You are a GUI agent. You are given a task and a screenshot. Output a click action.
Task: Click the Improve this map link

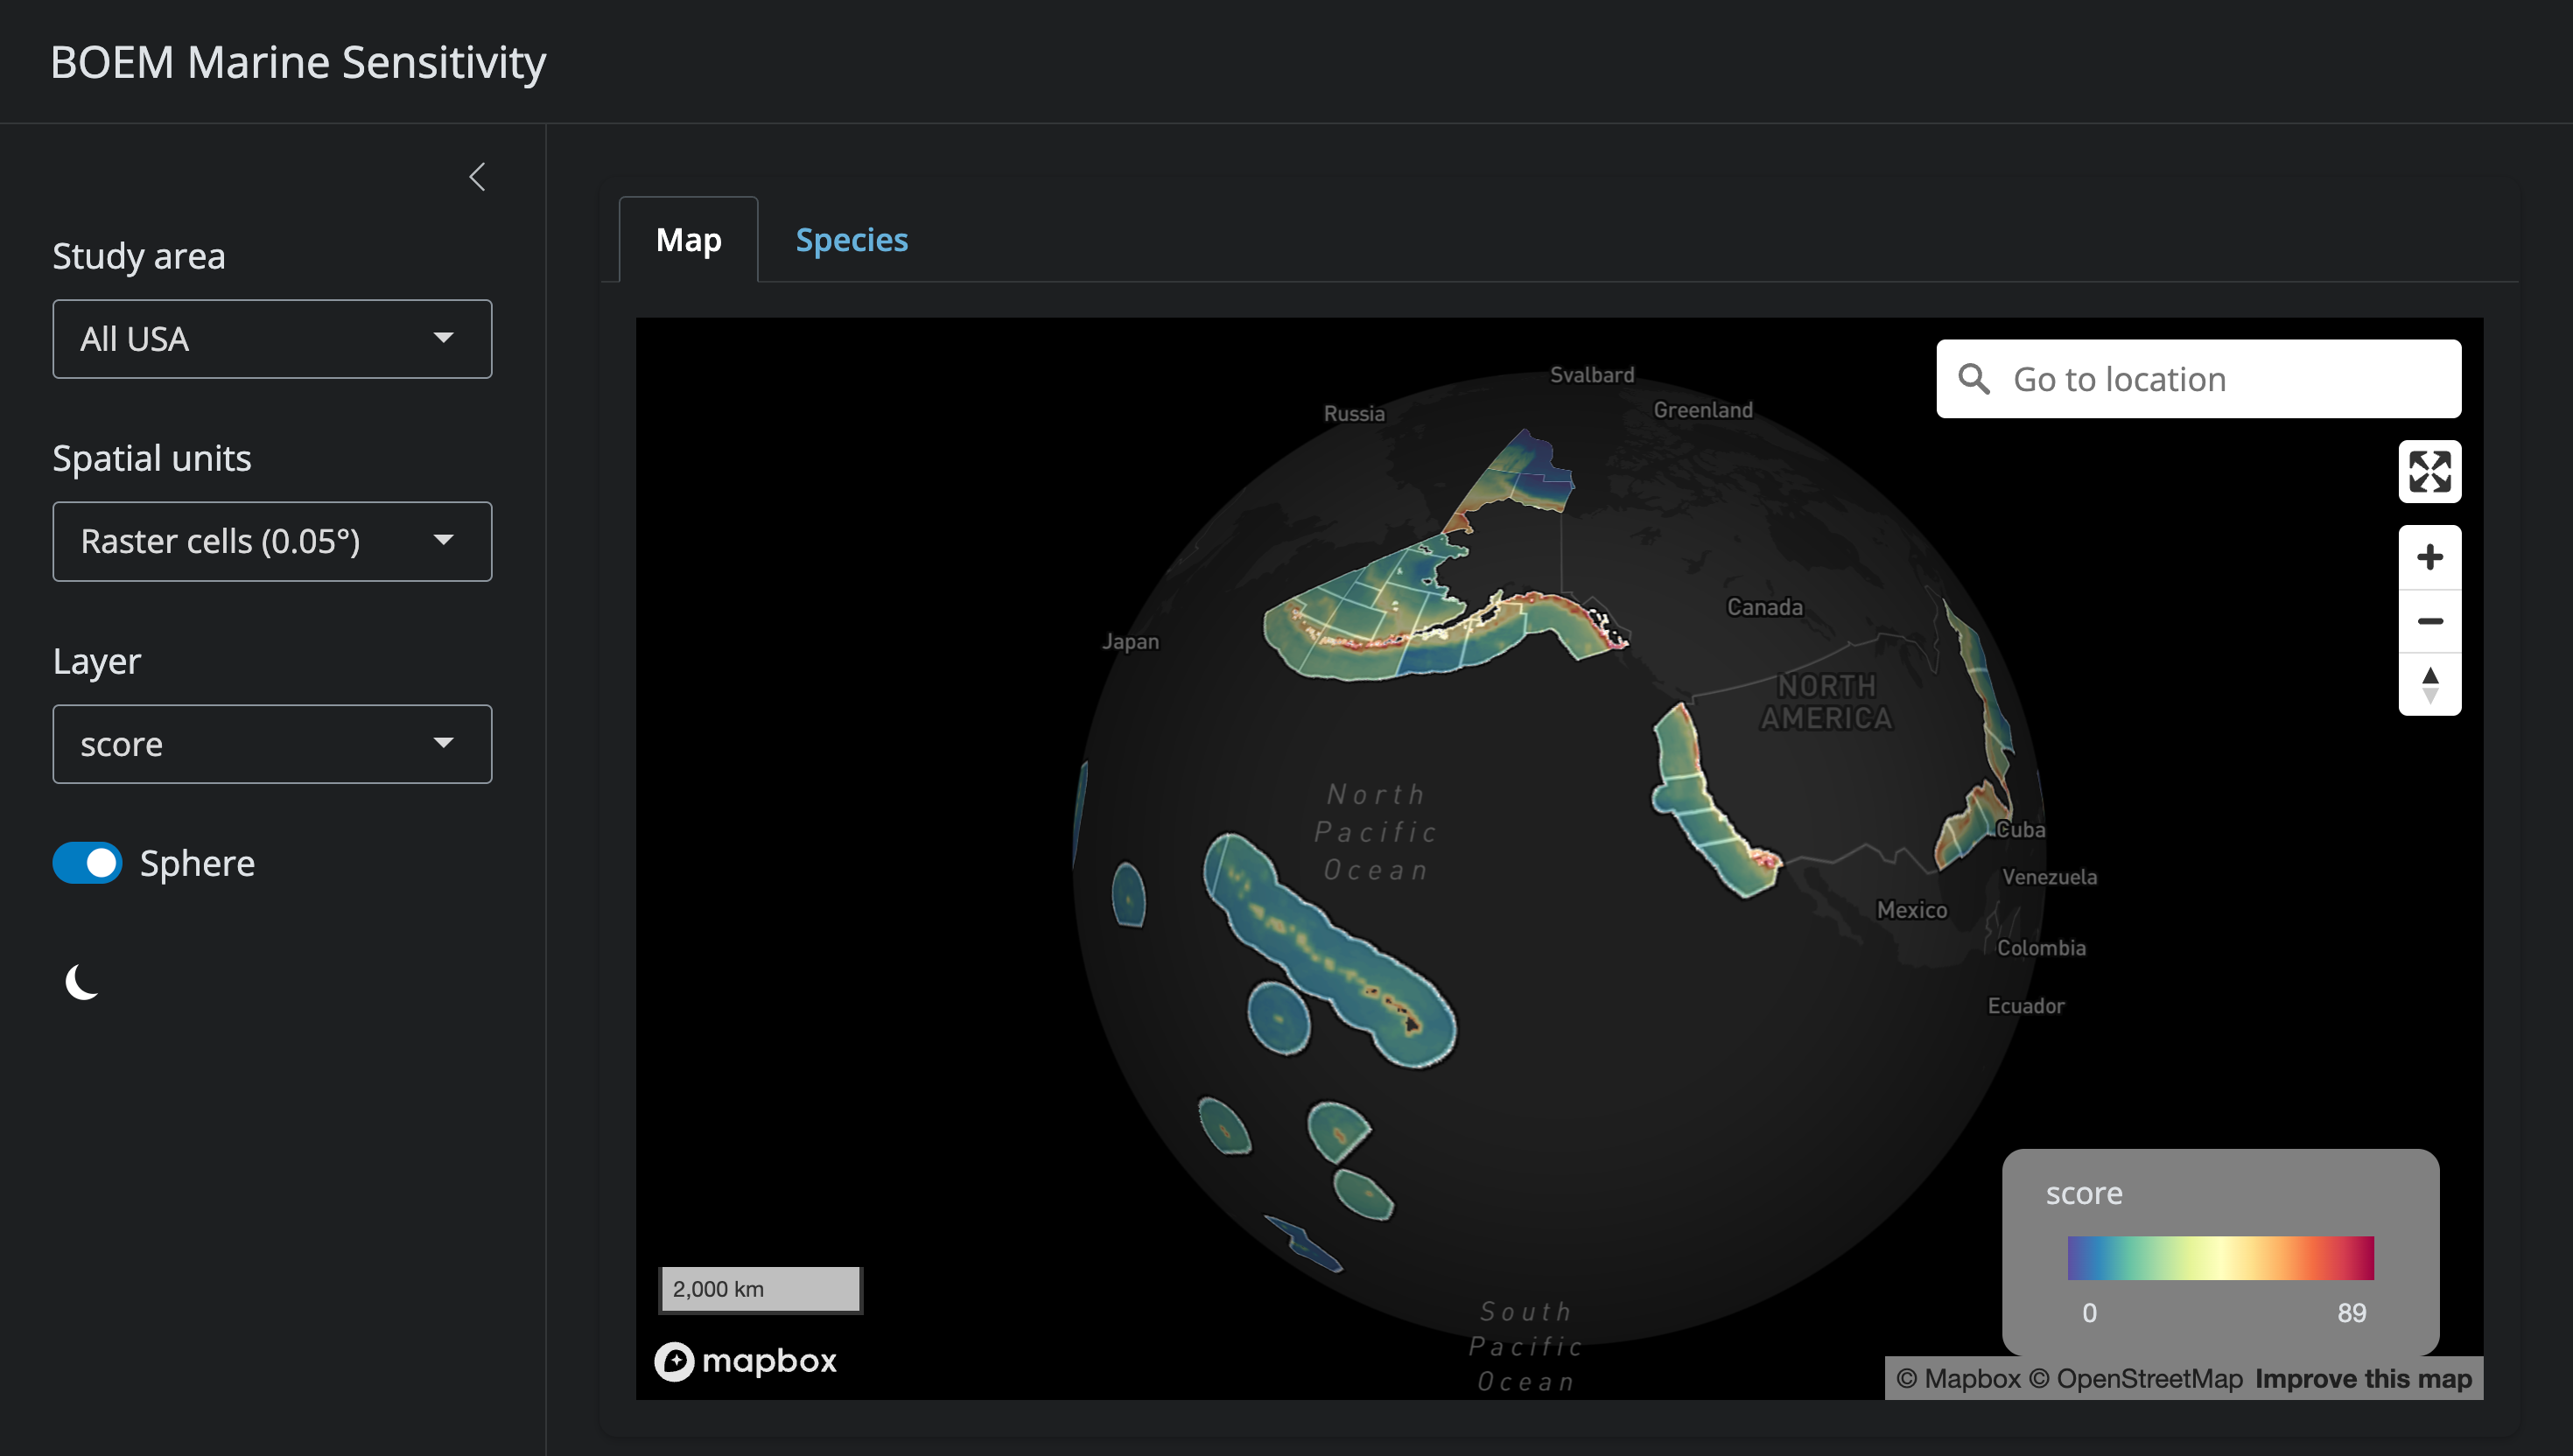click(x=2362, y=1379)
